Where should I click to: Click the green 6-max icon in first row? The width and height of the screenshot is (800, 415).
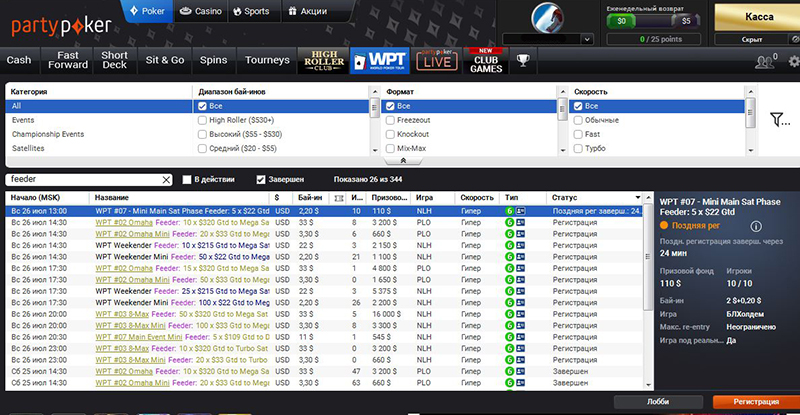click(509, 211)
